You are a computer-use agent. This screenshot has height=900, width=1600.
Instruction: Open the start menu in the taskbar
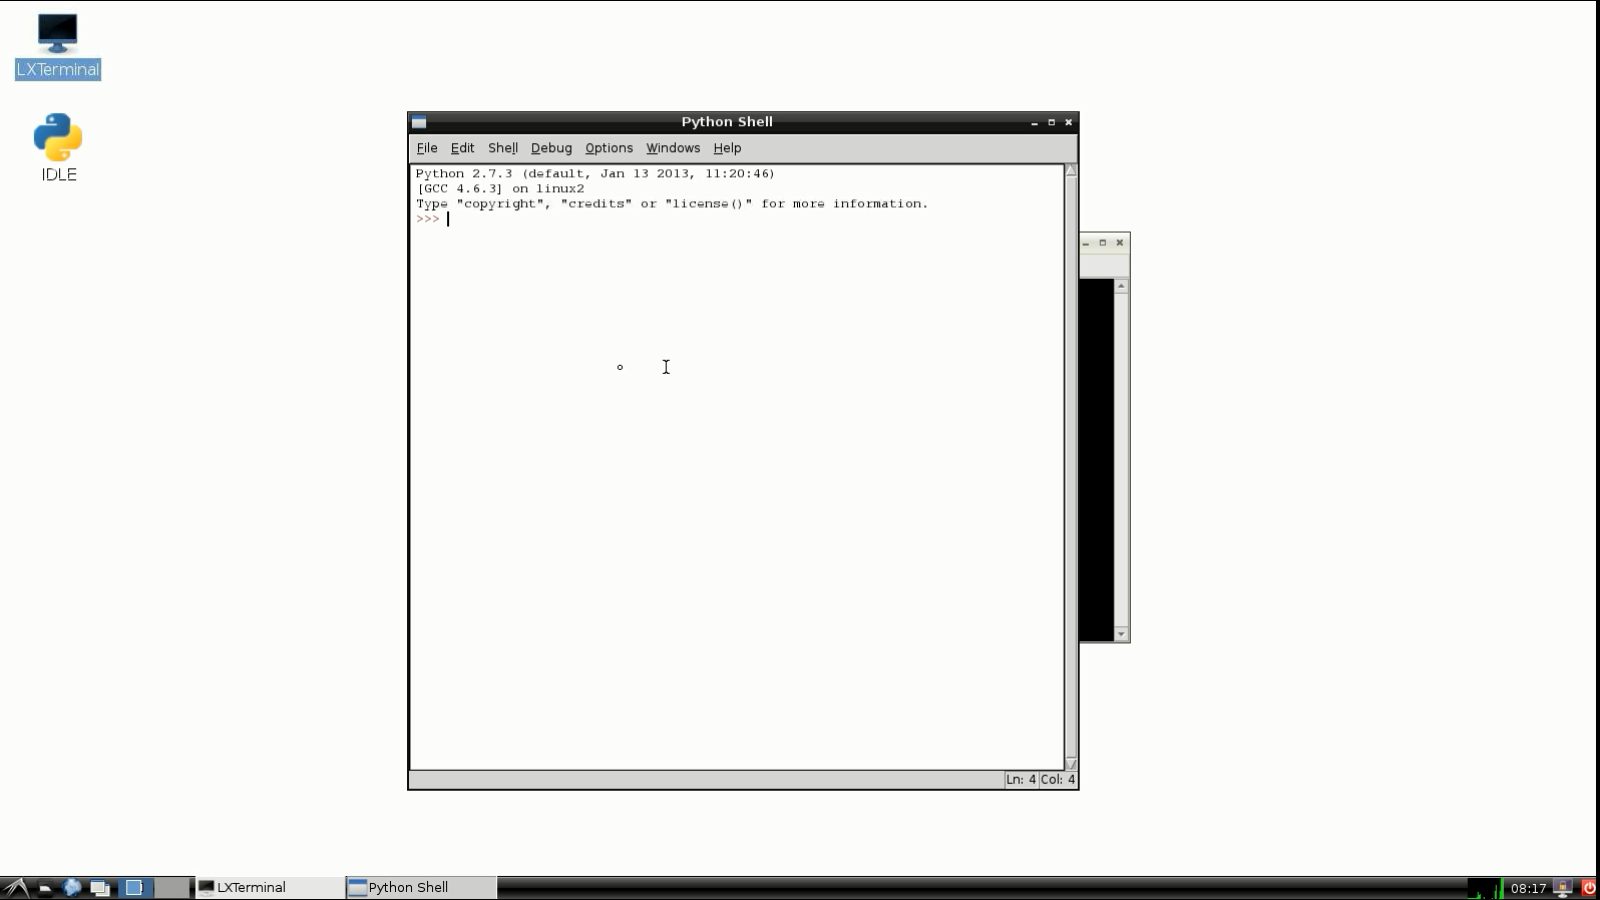[x=15, y=887]
